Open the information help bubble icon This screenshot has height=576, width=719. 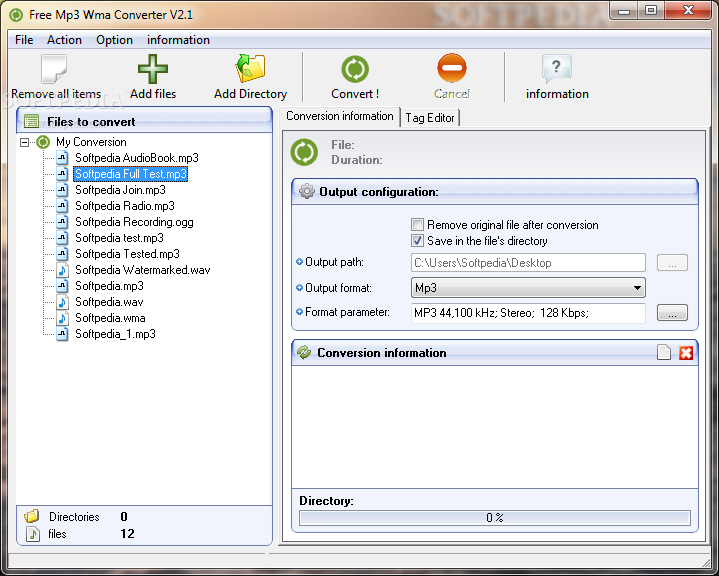[x=557, y=70]
